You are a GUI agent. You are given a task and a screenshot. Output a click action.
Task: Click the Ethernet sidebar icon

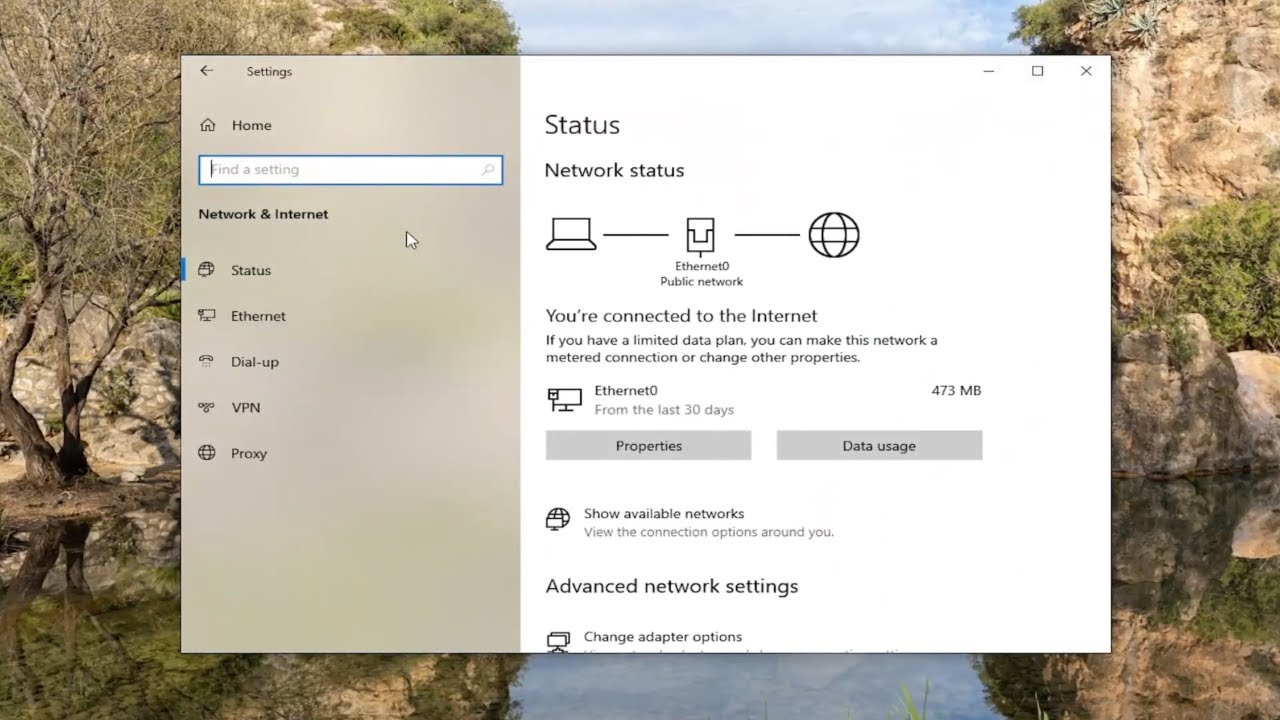point(207,316)
